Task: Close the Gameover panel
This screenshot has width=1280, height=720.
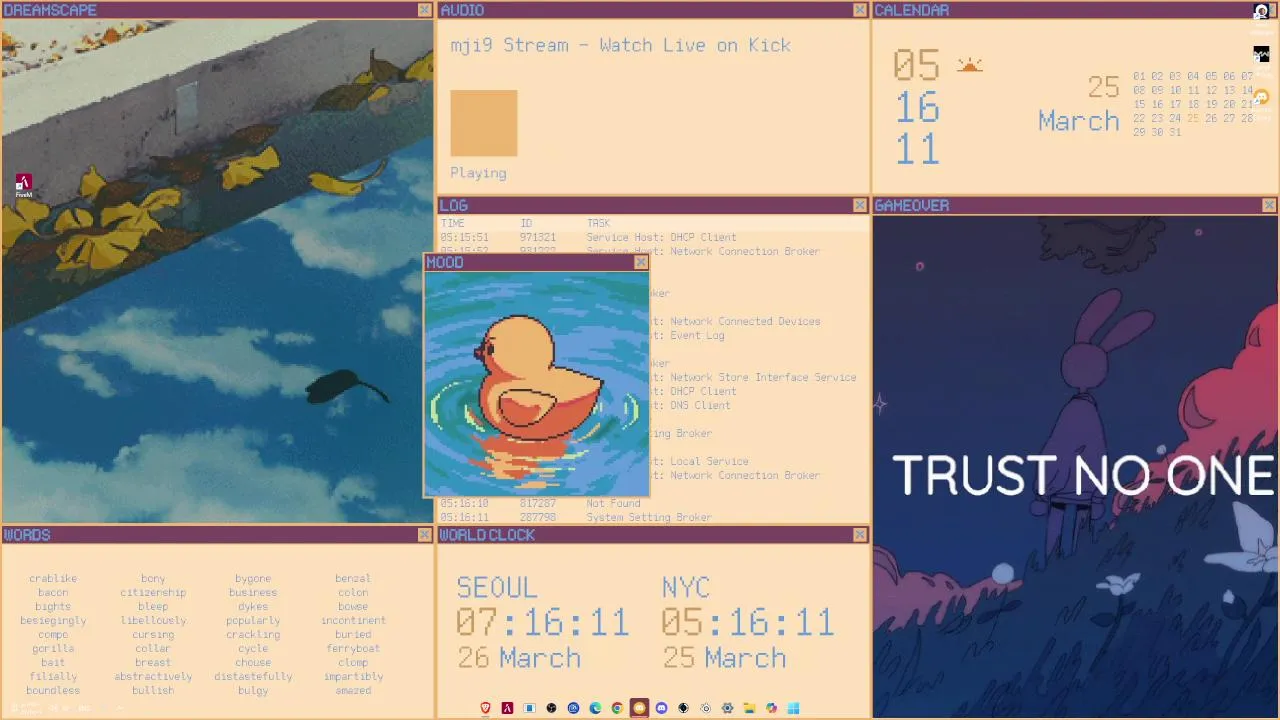Action: pos(1269,205)
